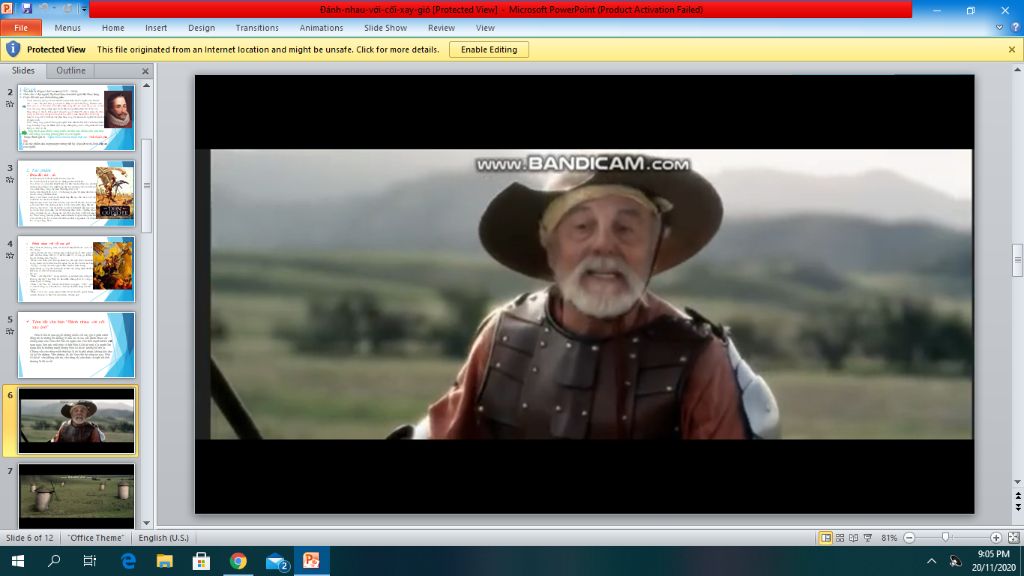Viewport: 1024px width, 576px height.
Task: Click animation star icon beside slide 3
Action: pos(10,180)
